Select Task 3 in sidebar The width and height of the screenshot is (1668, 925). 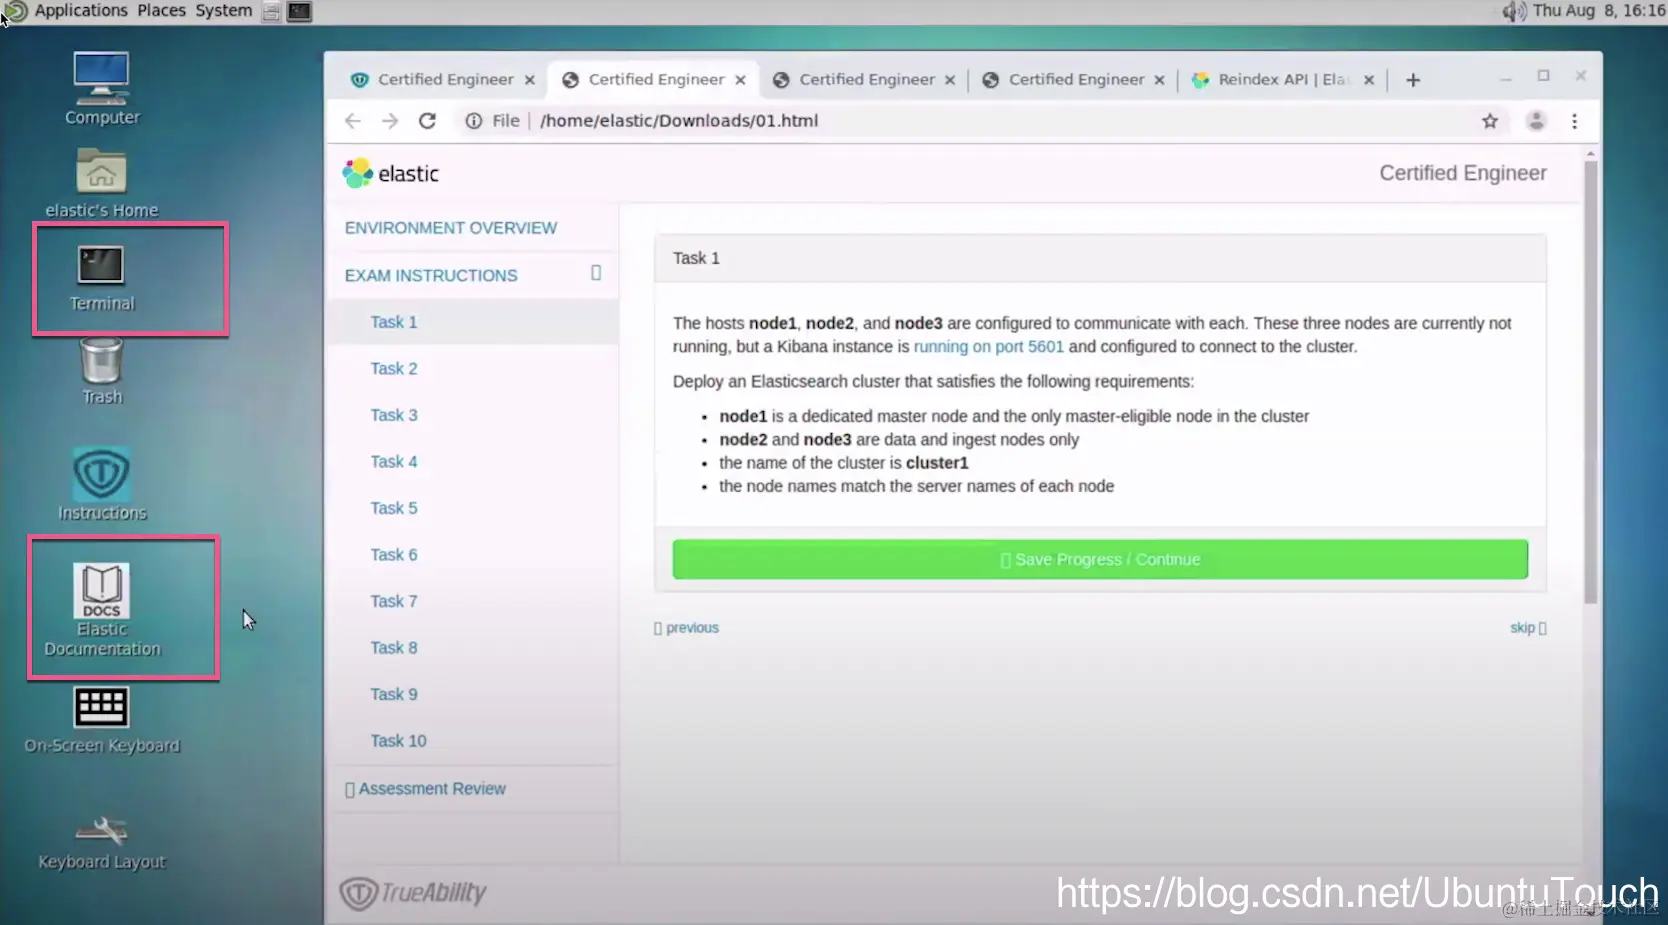click(x=394, y=415)
